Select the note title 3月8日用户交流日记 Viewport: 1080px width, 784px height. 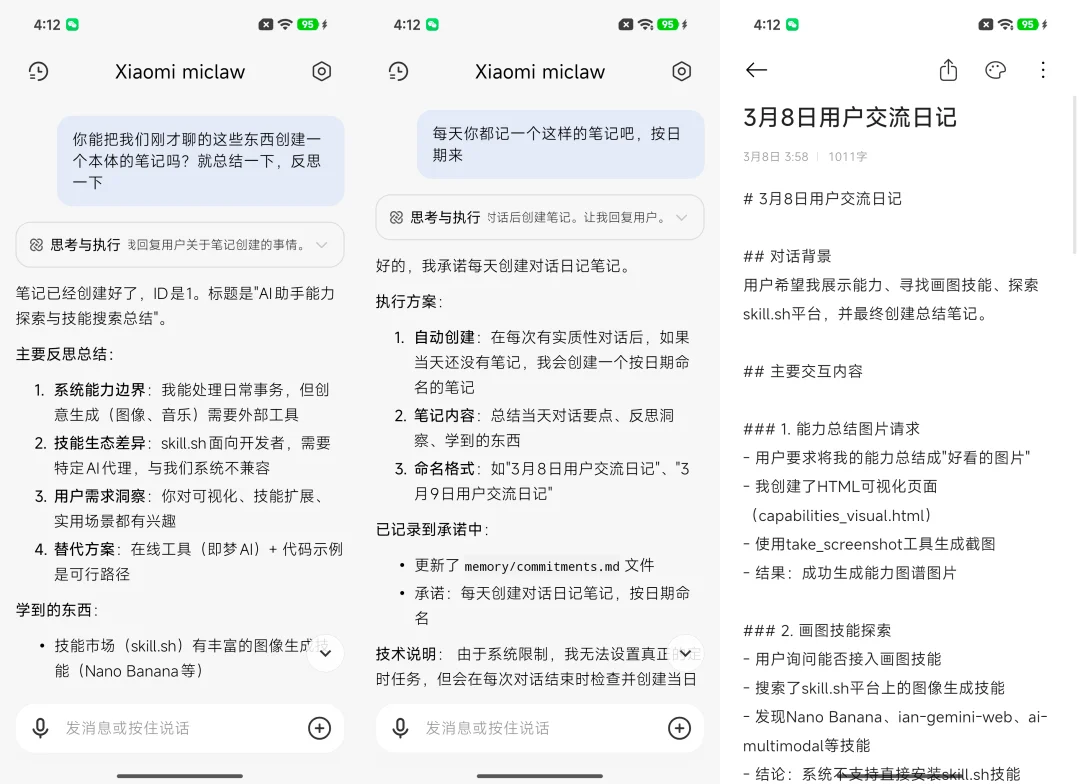[850, 117]
